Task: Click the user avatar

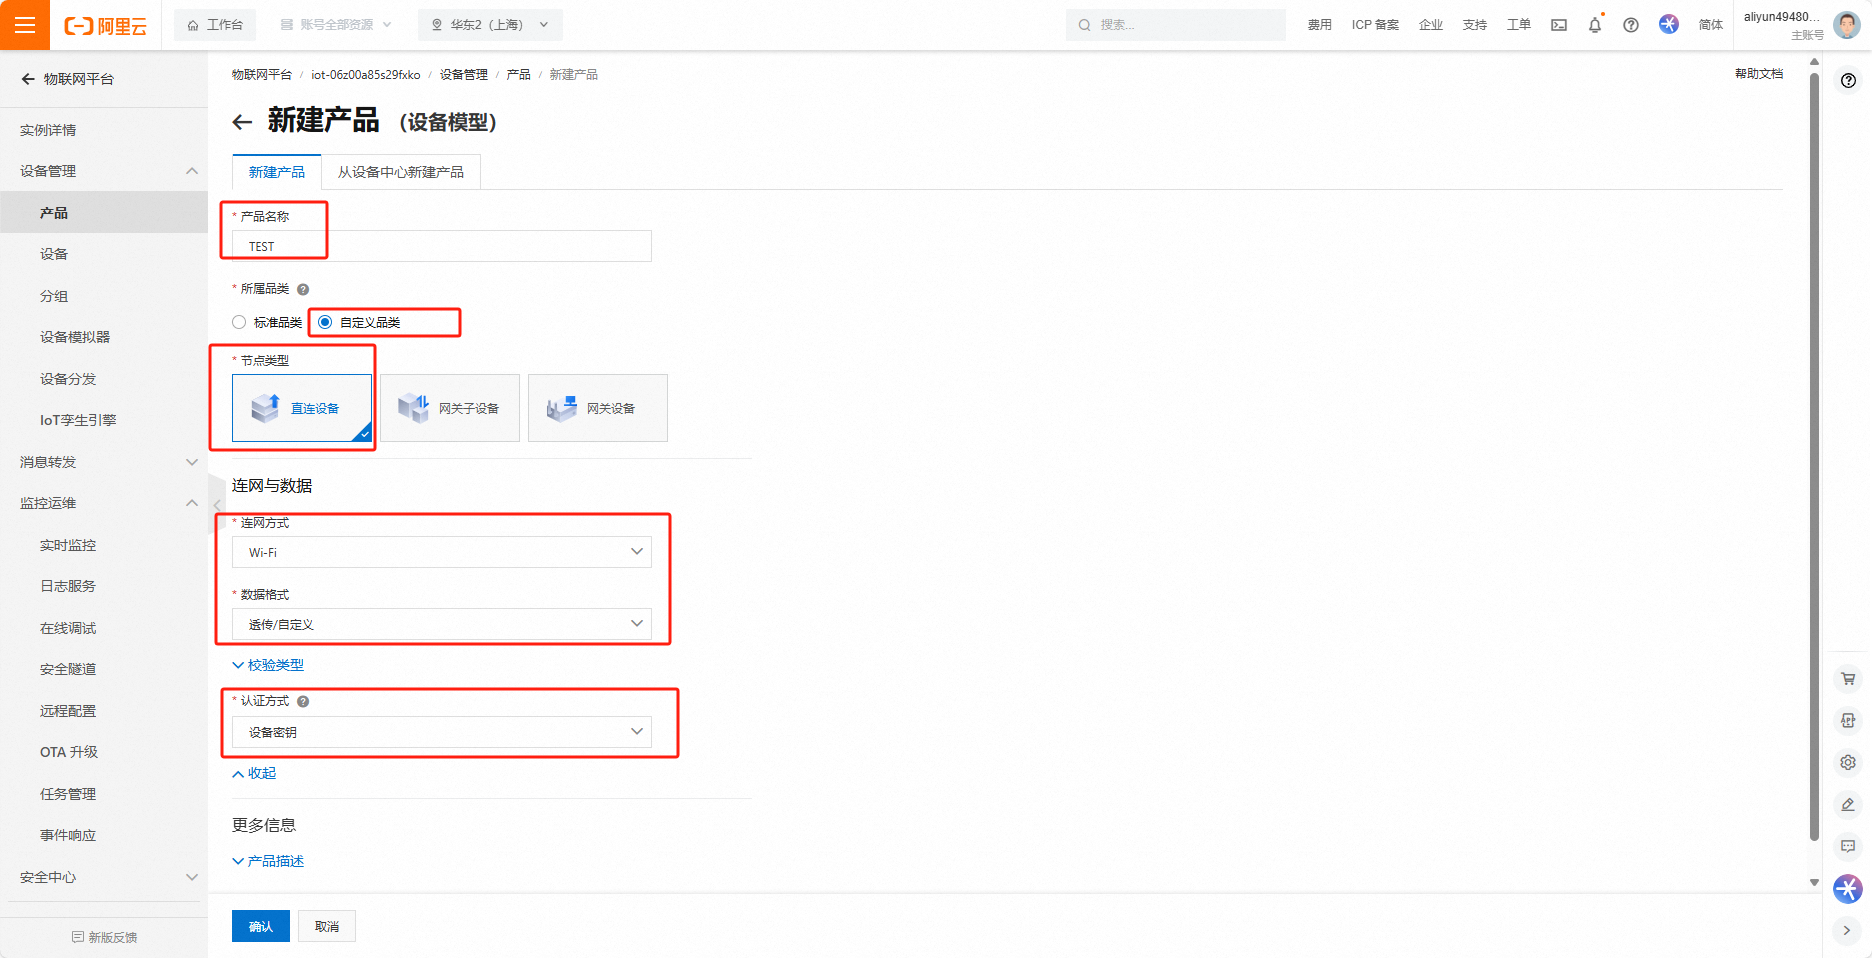Action: coord(1847,25)
